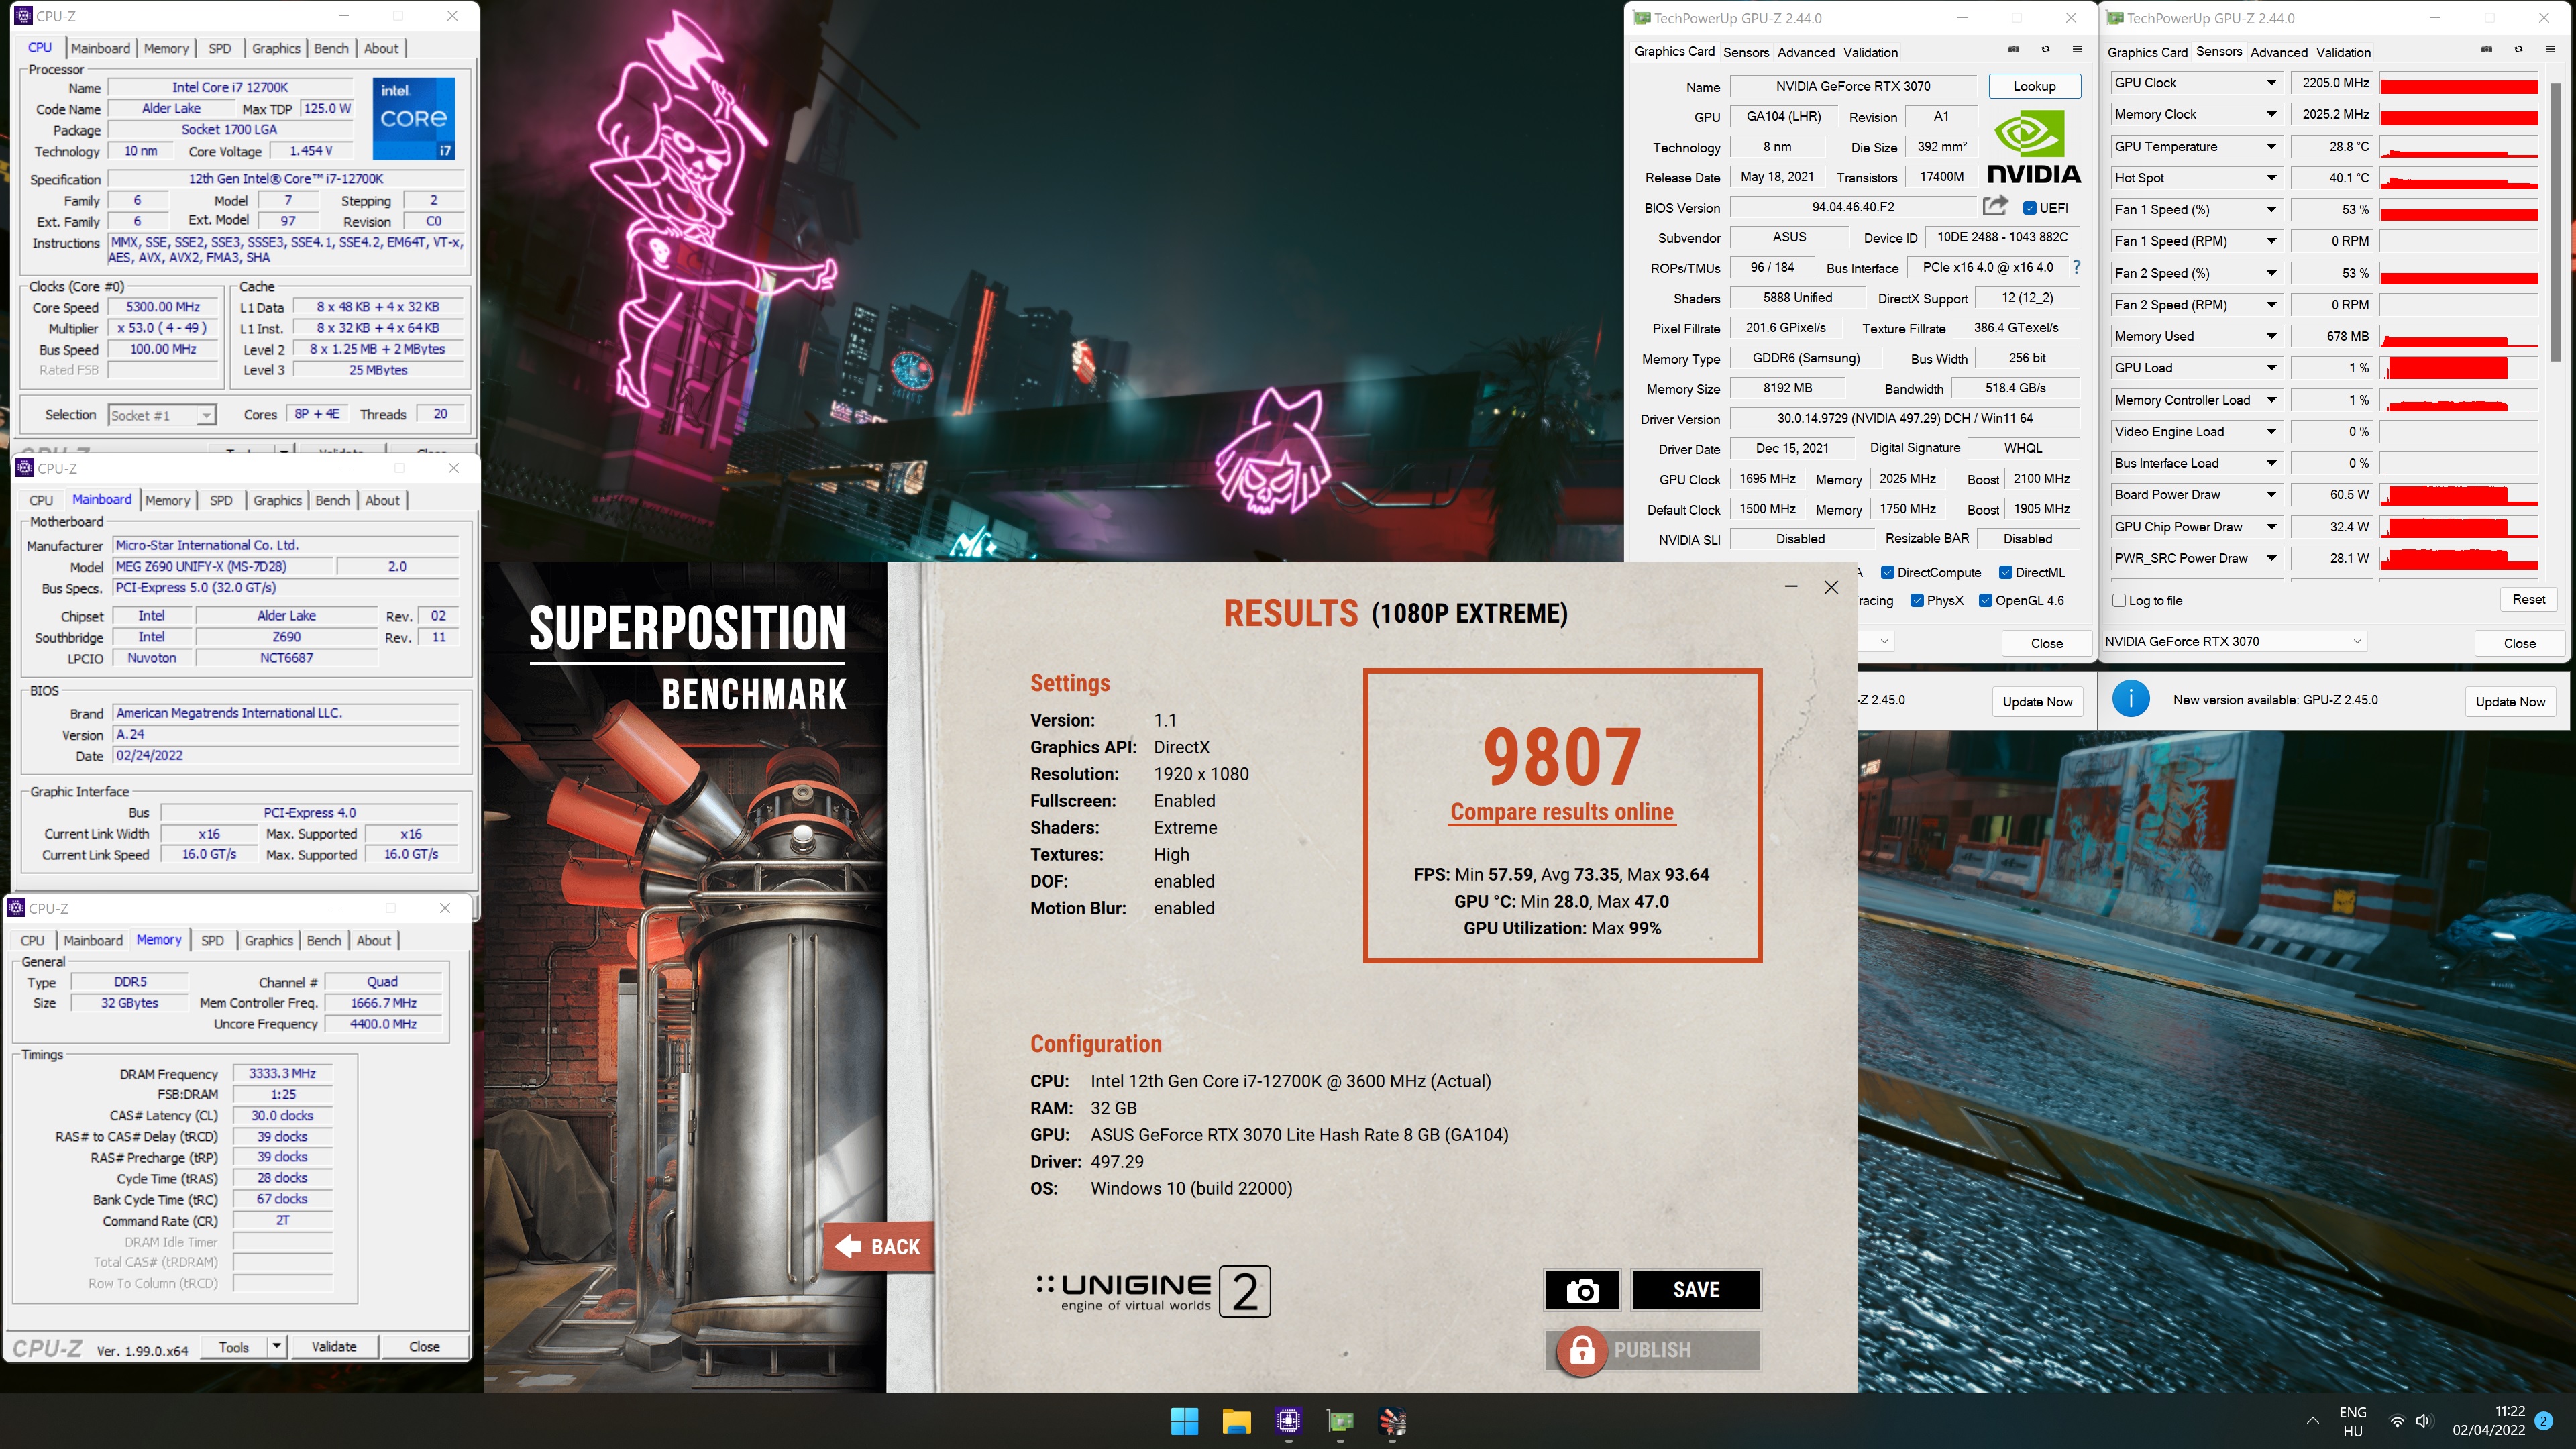Screen dimensions: 2576x1449
Task: Click the refresh icon in left GPU-Z window
Action: [2045, 49]
